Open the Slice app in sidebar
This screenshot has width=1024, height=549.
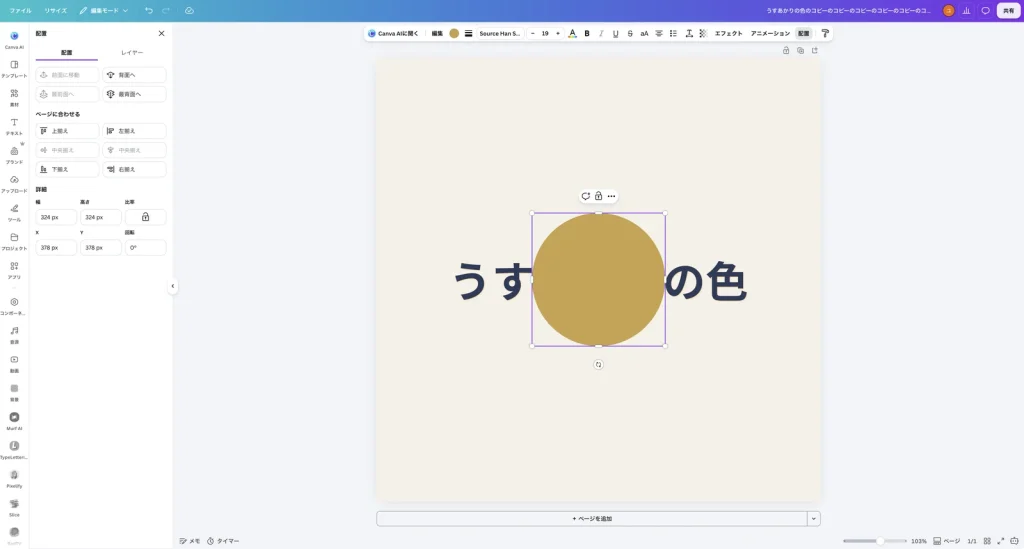point(14,507)
